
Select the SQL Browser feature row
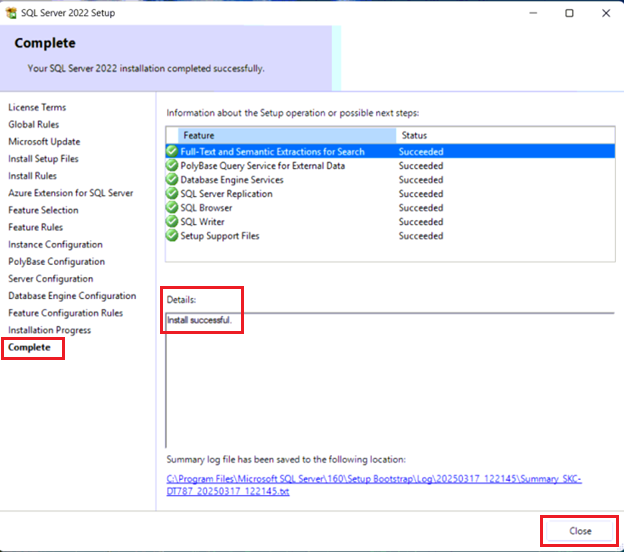tap(390, 207)
